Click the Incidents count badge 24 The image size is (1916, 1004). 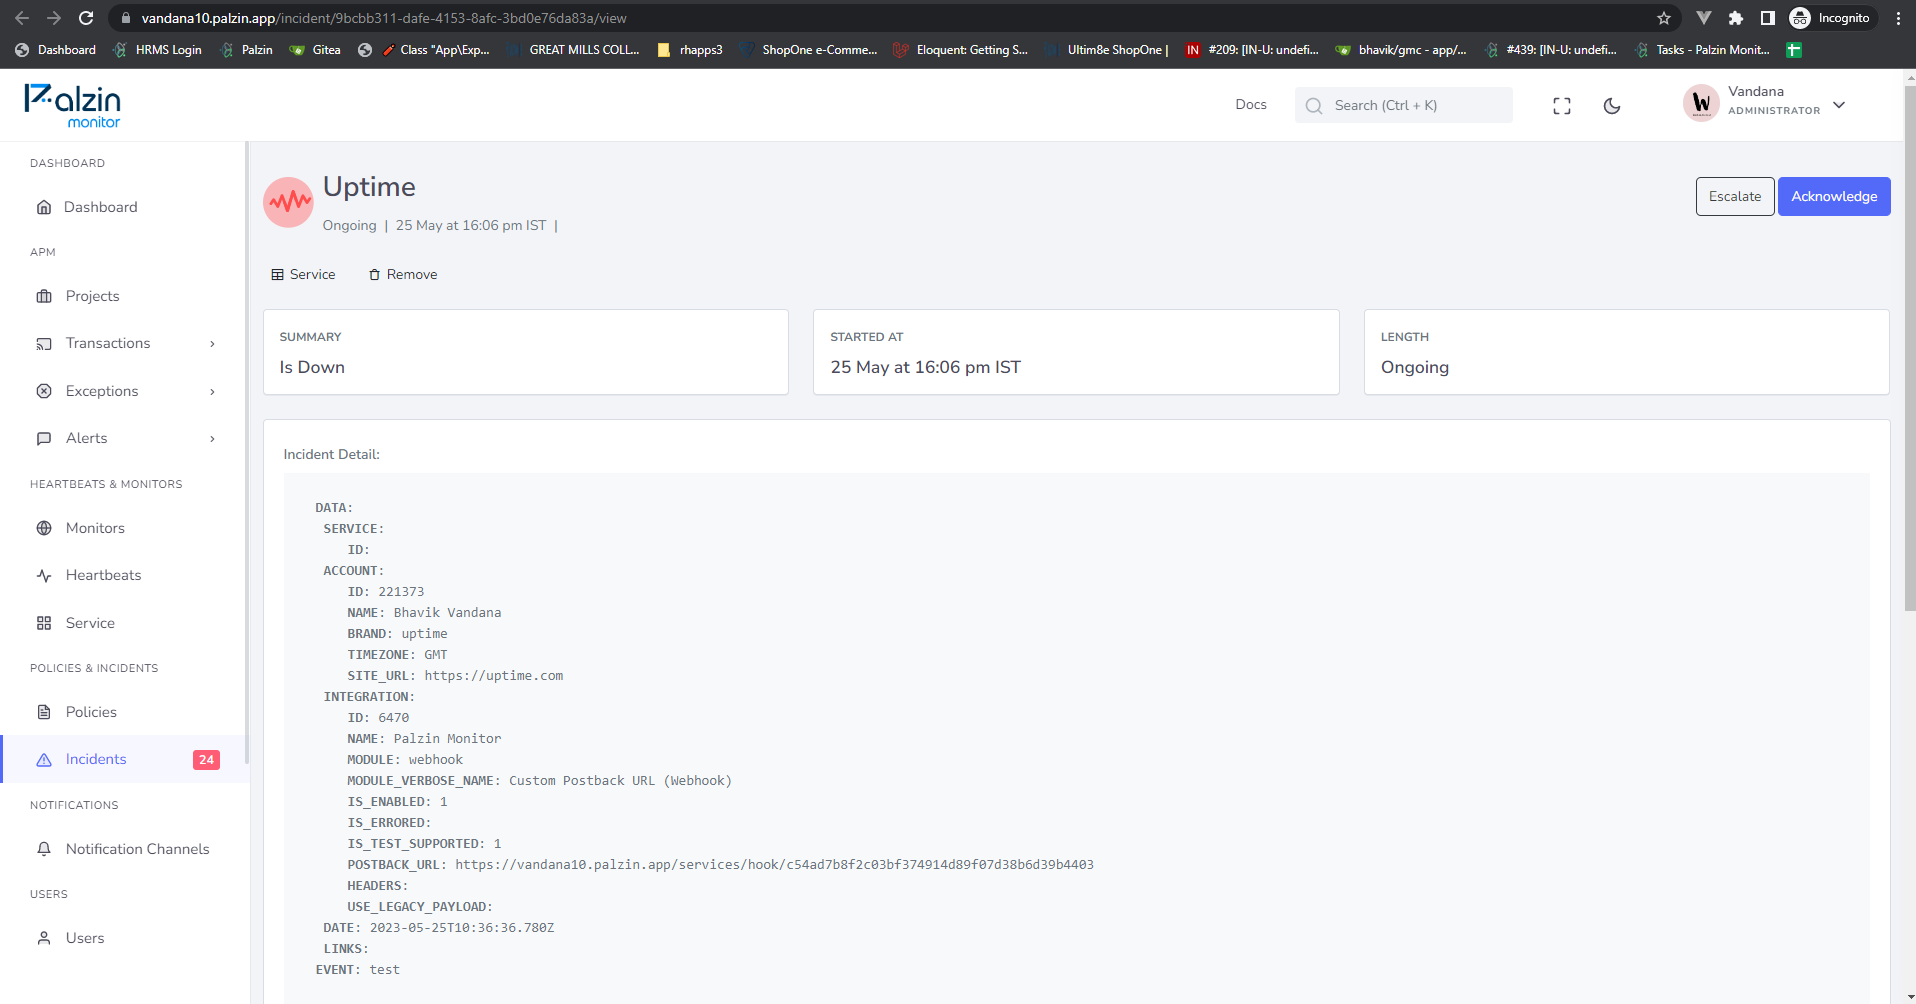[x=206, y=760]
